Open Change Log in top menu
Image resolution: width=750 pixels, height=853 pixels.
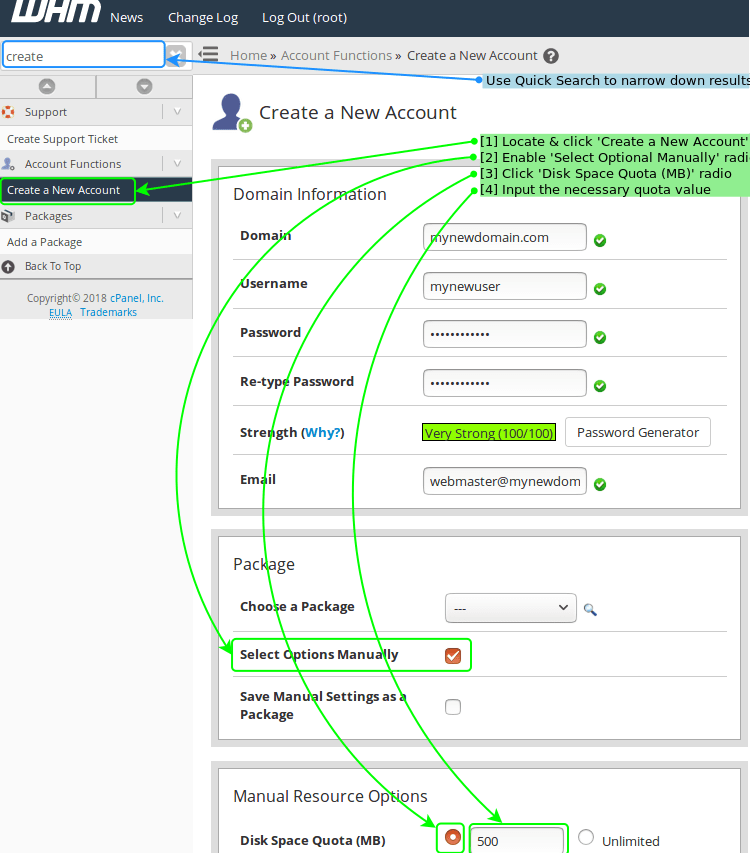click(202, 17)
